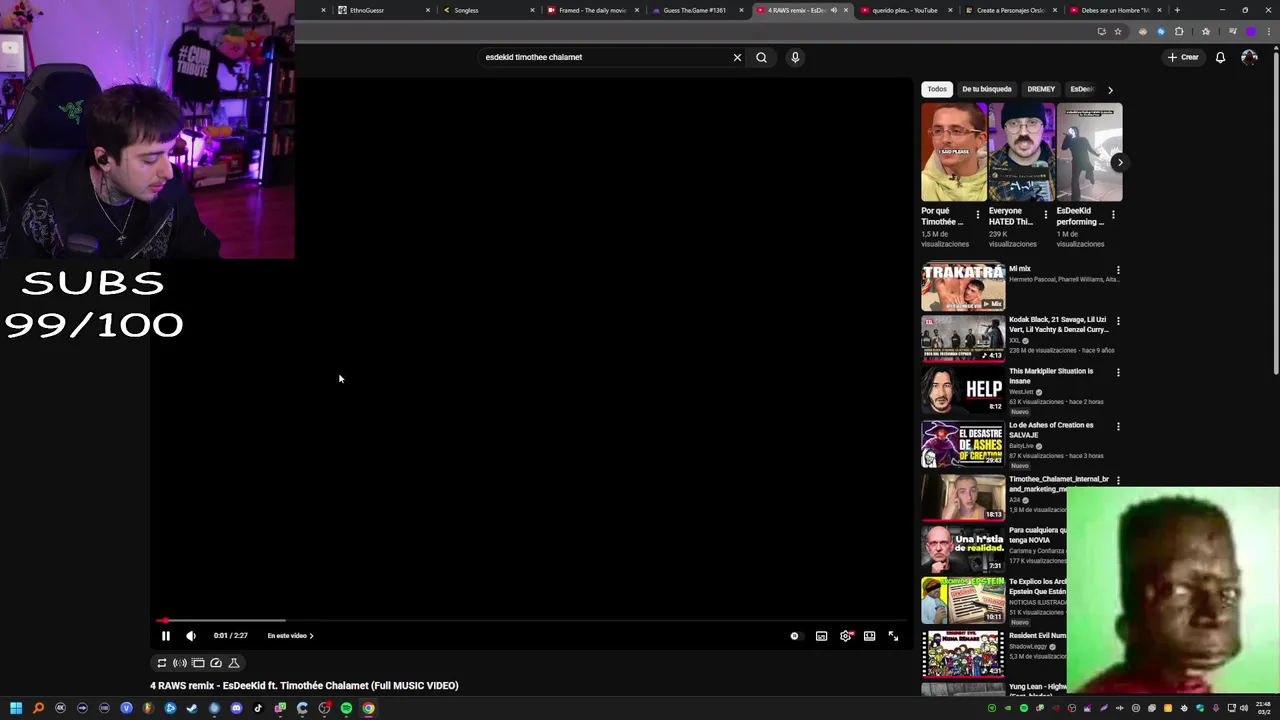
Task: Advance the Shorts shelf with next arrow
Action: click(x=1120, y=162)
